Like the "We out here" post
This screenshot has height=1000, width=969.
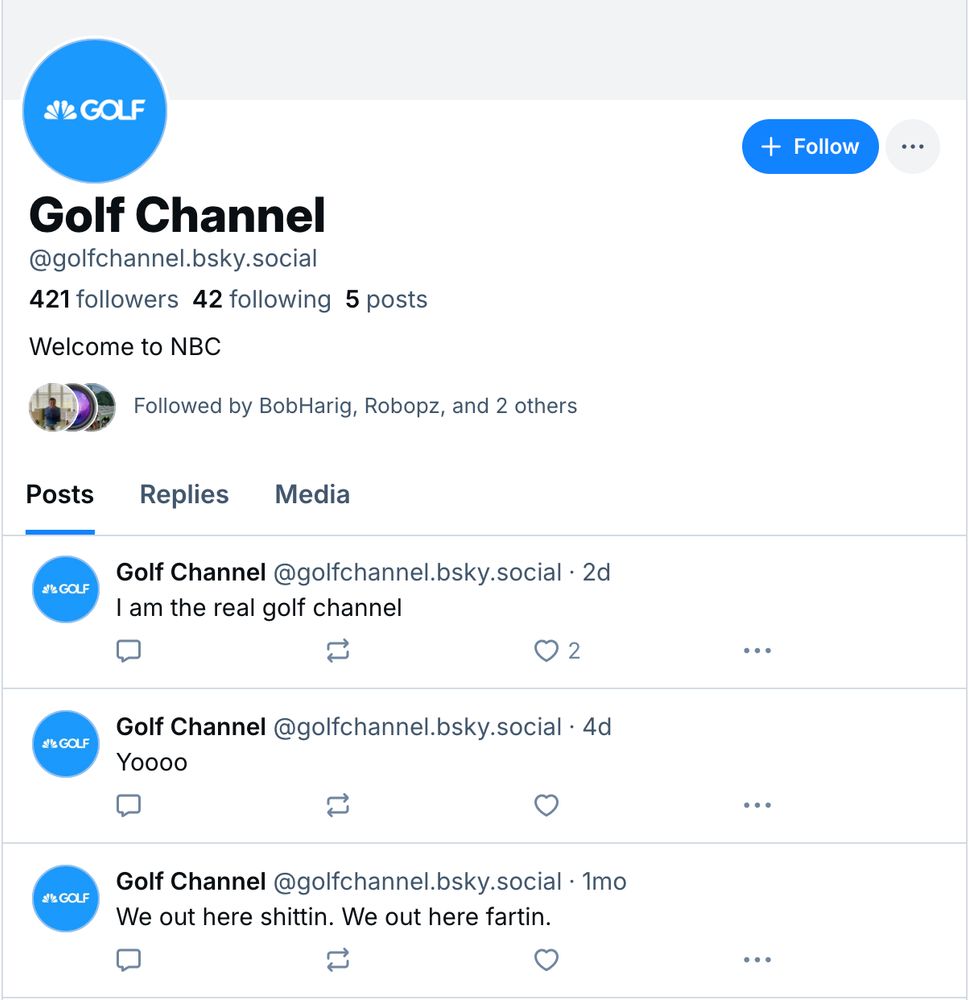(546, 960)
